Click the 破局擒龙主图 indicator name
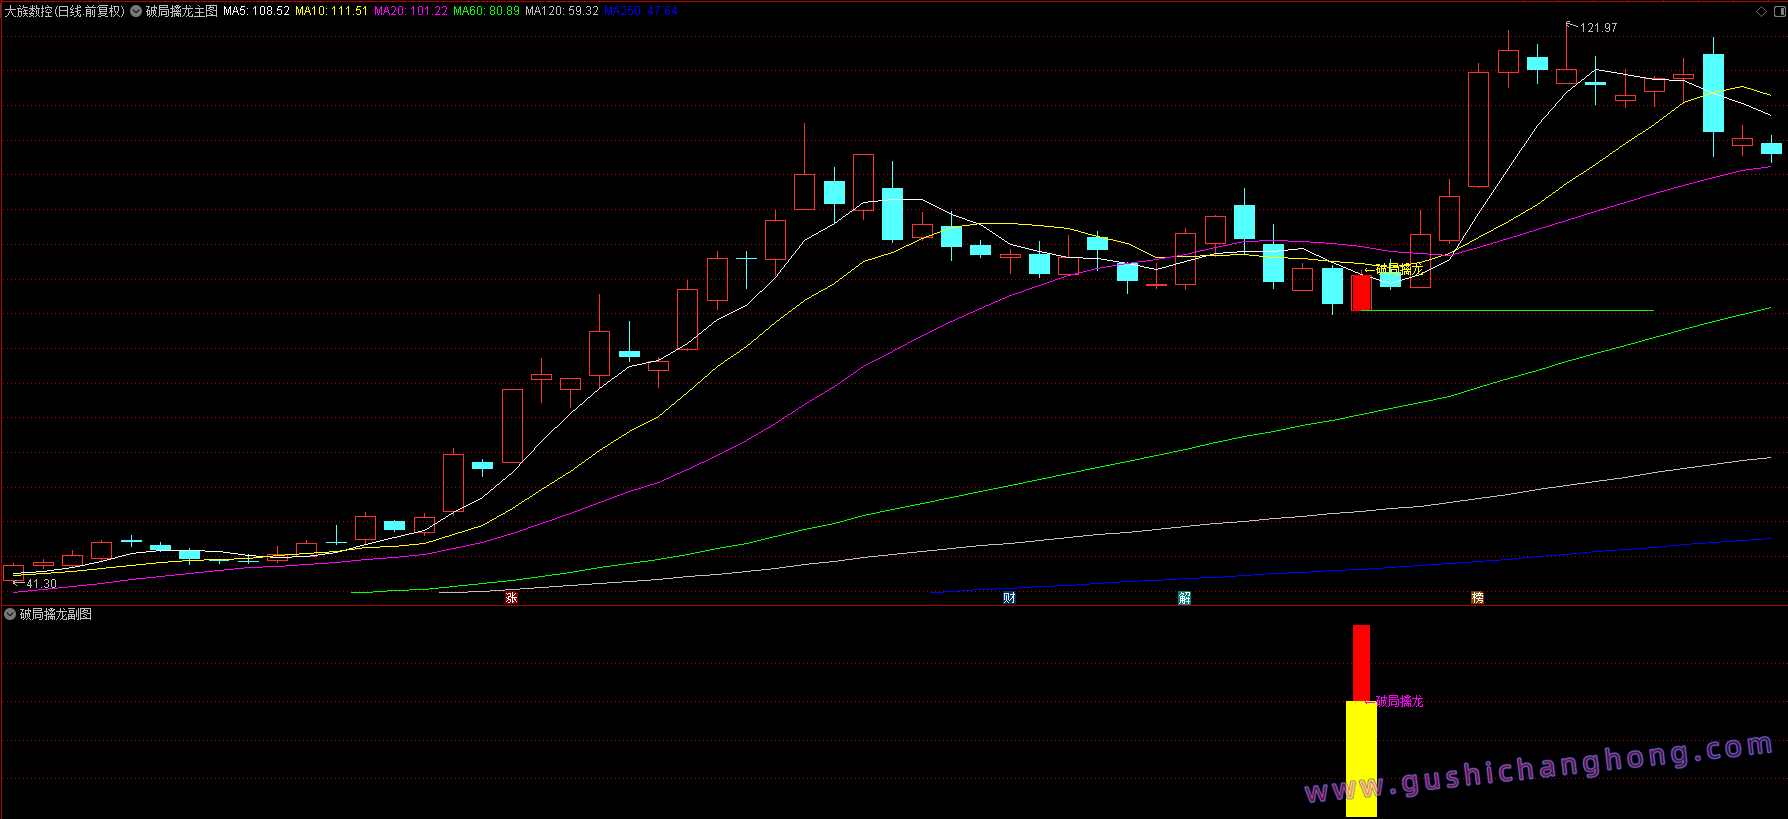 [181, 11]
